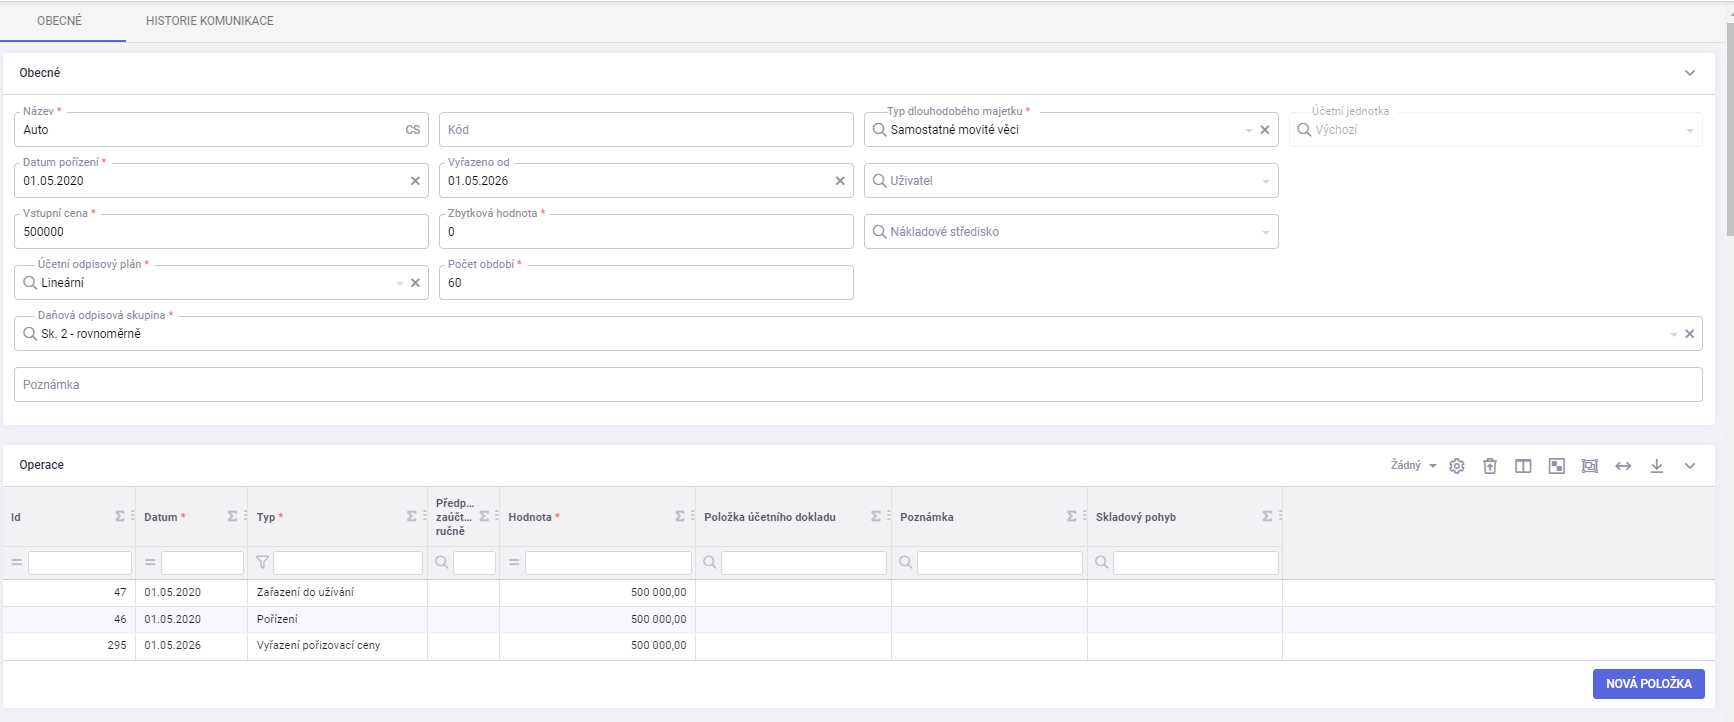Click the Id cell '295'
Image resolution: width=1734 pixels, height=722 pixels.
117,646
